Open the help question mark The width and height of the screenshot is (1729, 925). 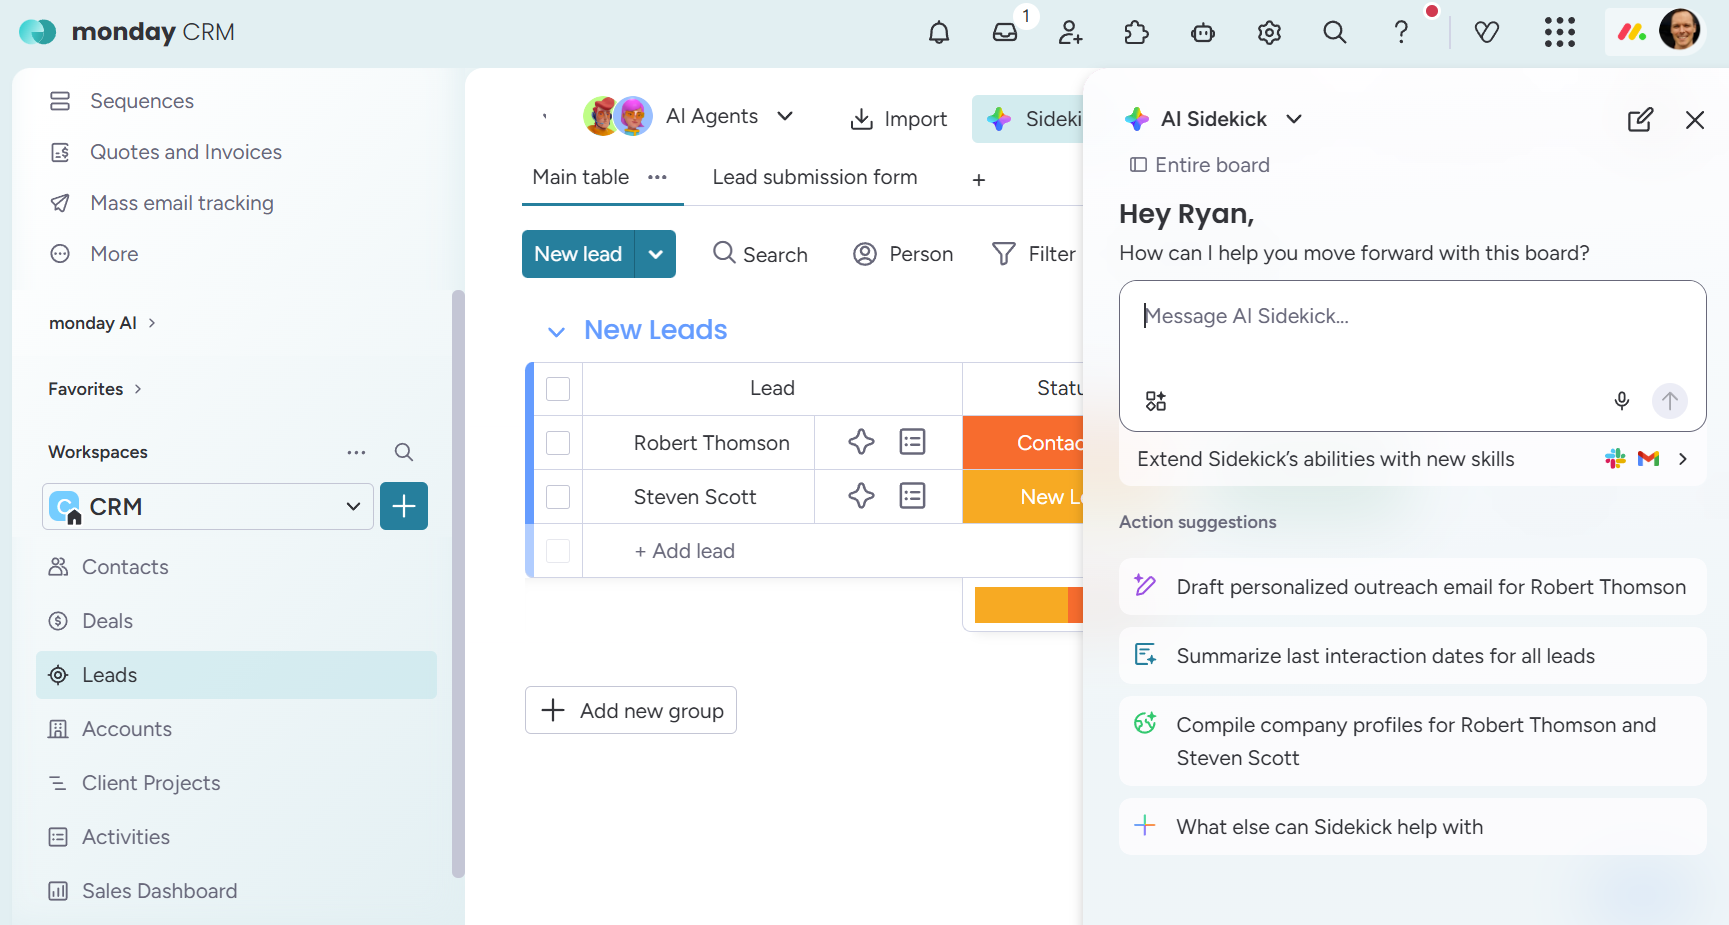pyautogui.click(x=1401, y=33)
